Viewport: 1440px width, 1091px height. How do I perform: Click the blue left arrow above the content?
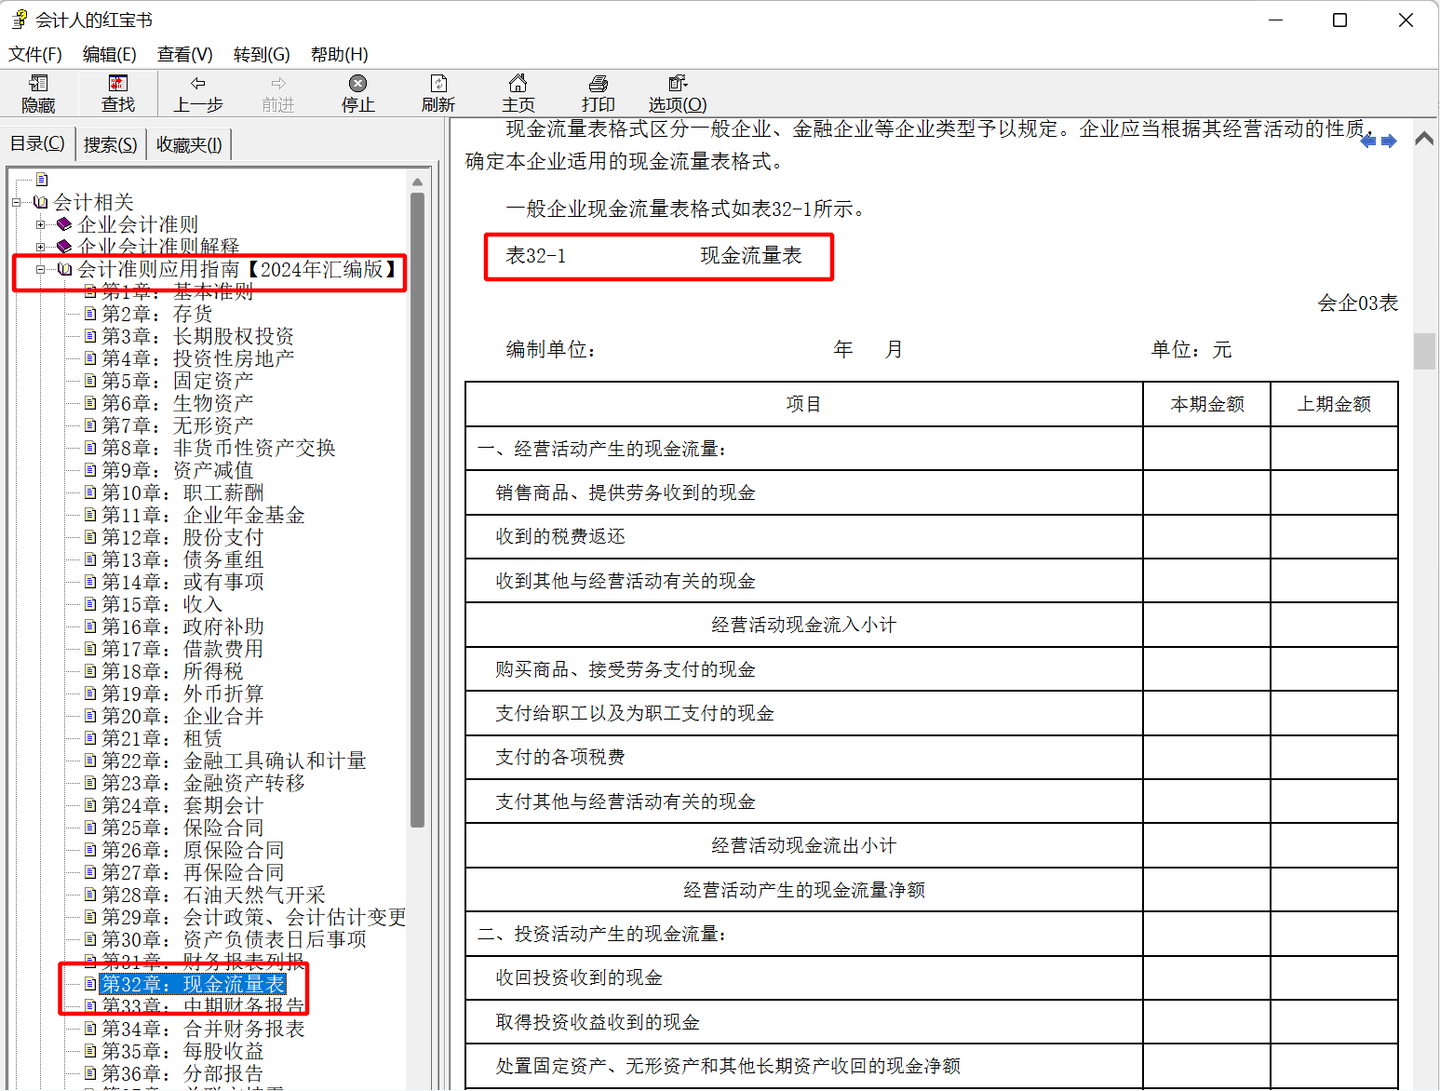(1368, 141)
